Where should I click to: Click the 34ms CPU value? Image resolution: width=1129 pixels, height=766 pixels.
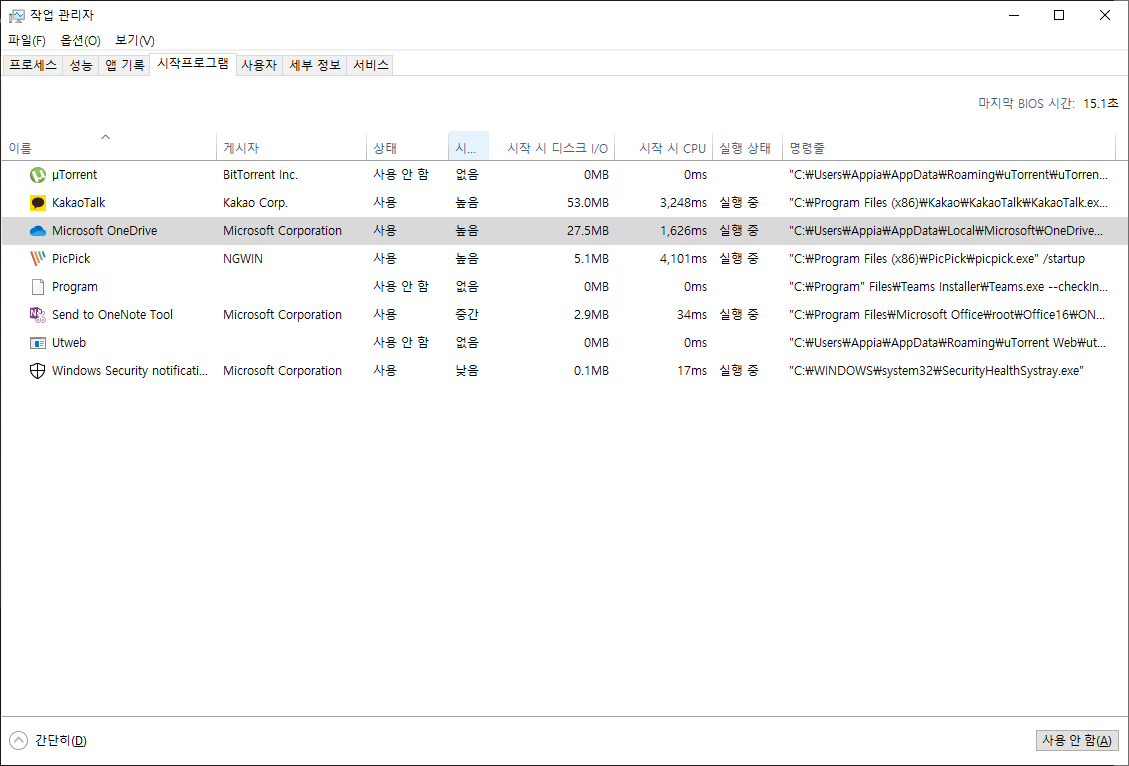pyautogui.click(x=692, y=315)
